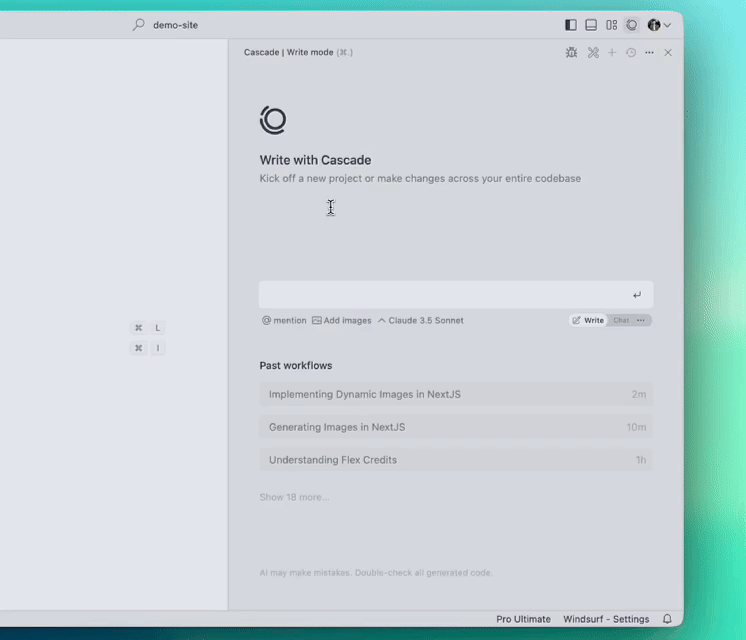Open Implementing Dynamic Images in NextJS workflow
The height and width of the screenshot is (640, 746).
tap(456, 394)
